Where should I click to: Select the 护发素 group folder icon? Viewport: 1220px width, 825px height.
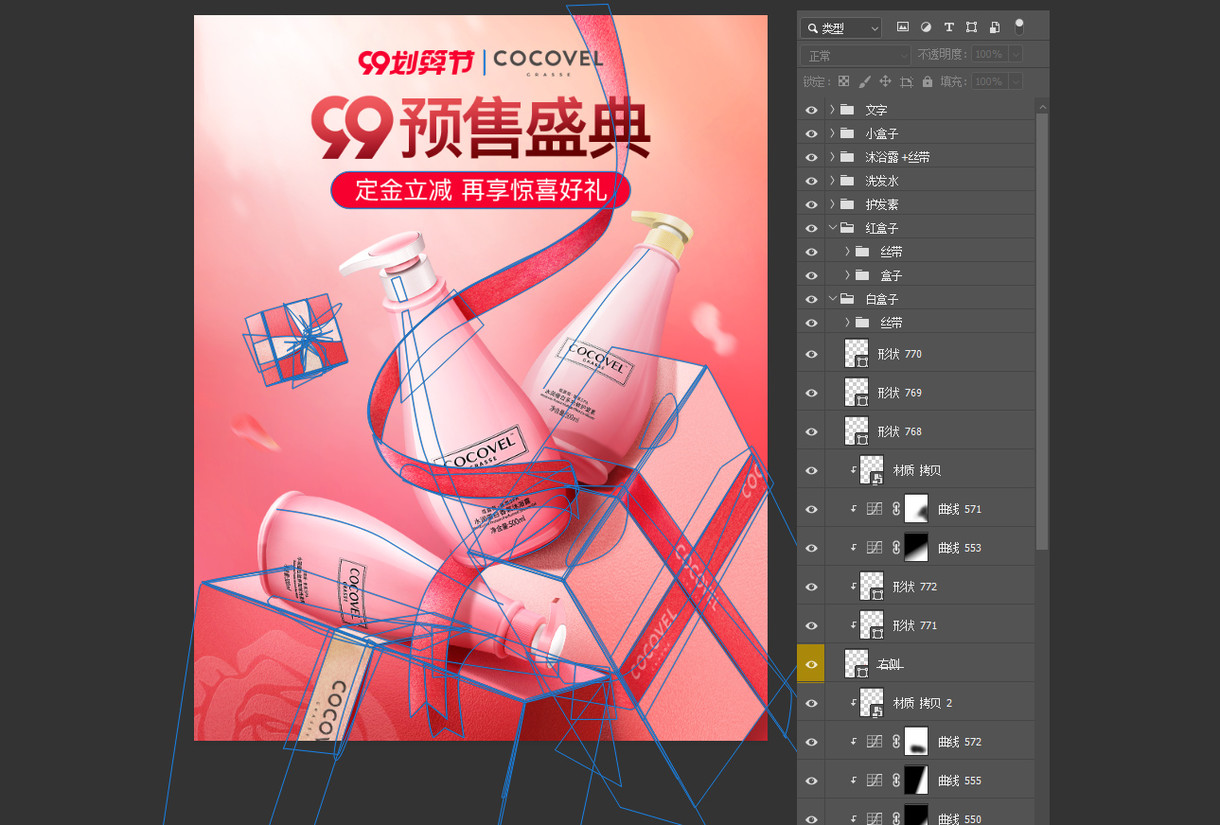tap(847, 204)
